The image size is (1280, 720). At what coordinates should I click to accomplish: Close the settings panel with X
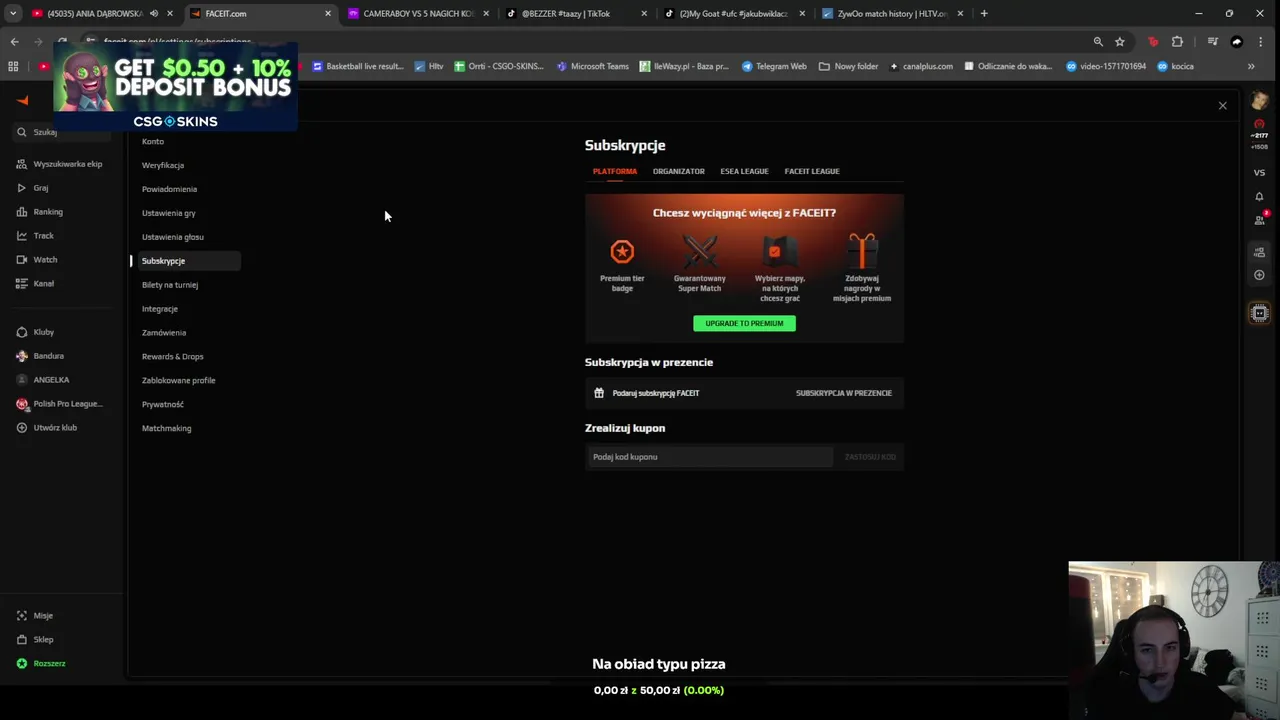click(x=1222, y=105)
